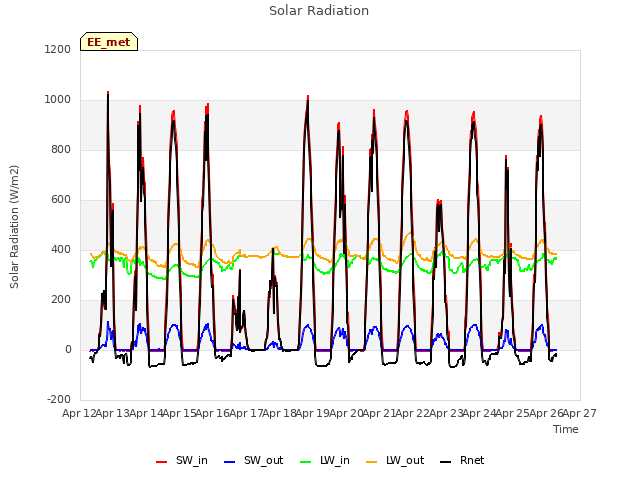The height and width of the screenshot is (480, 640).
Task: Click the 1200 y-axis tick label
Action: [x=58, y=49]
